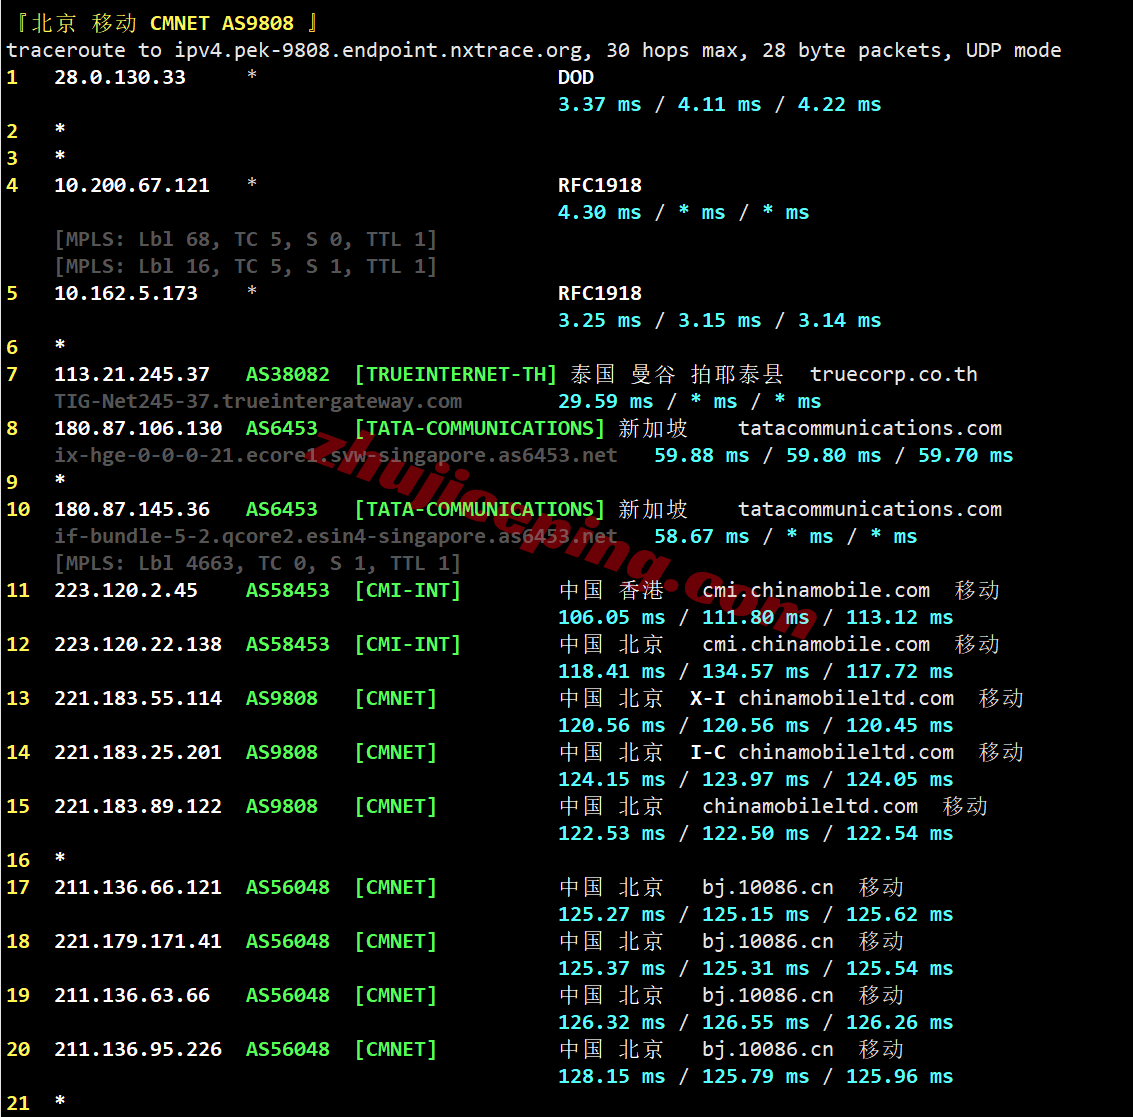Click the AS38082 number
Viewport: 1133px width, 1117px height.
[x=288, y=374]
